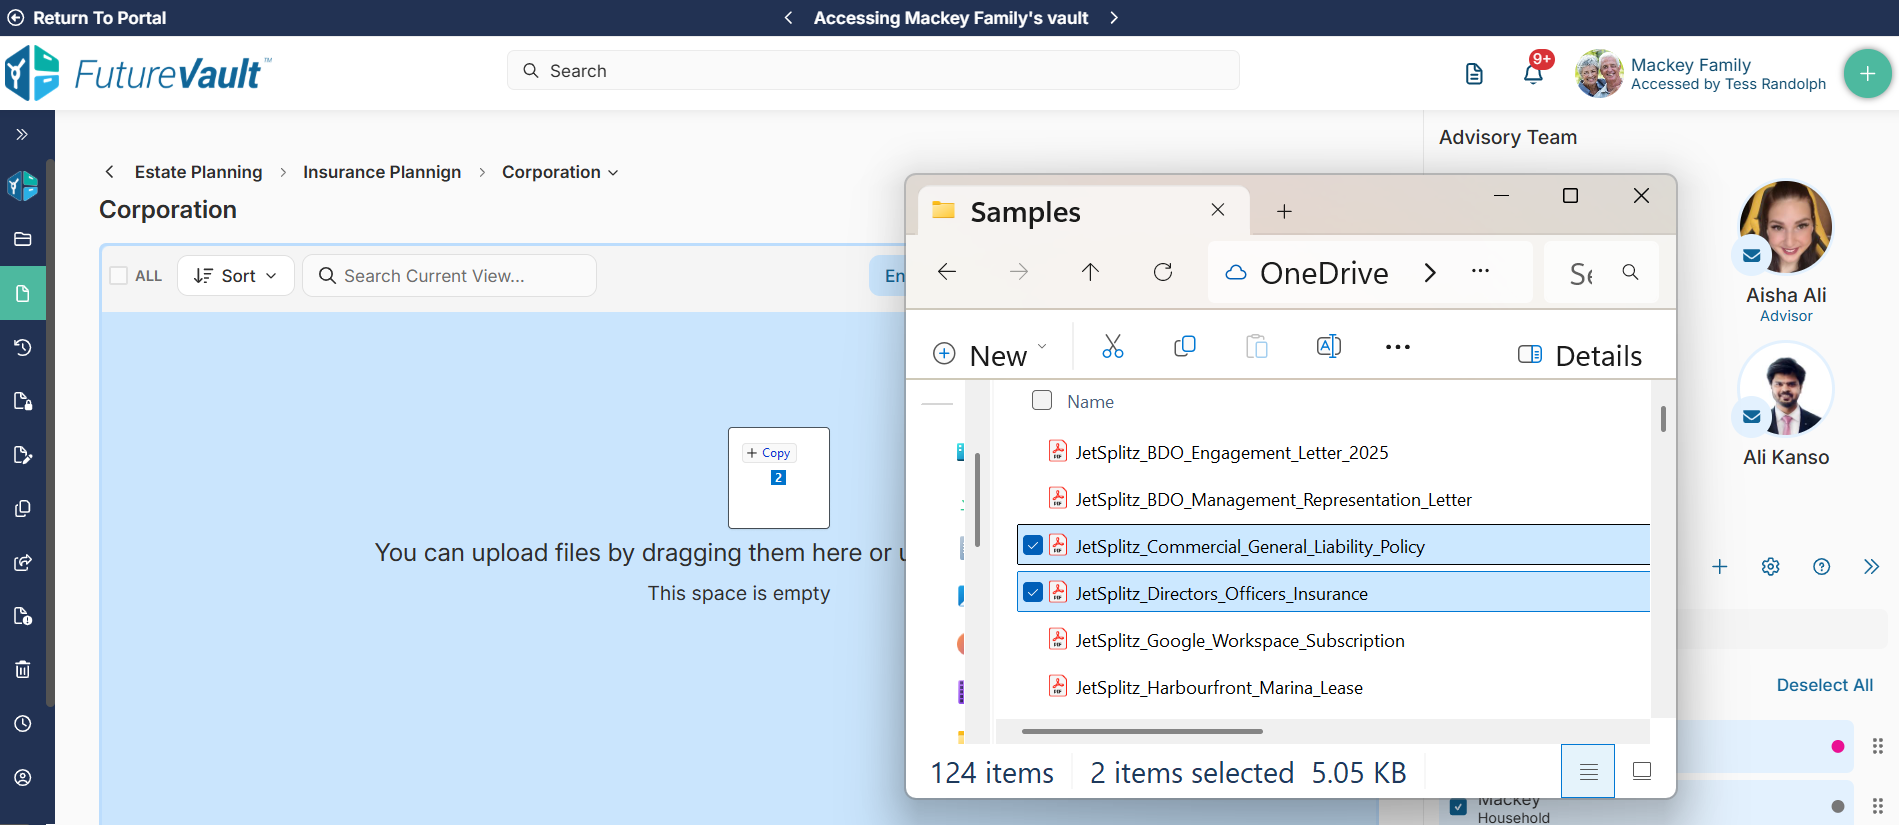The image size is (1899, 825).
Task: Open the folders icon in sidebar
Action: 22,239
